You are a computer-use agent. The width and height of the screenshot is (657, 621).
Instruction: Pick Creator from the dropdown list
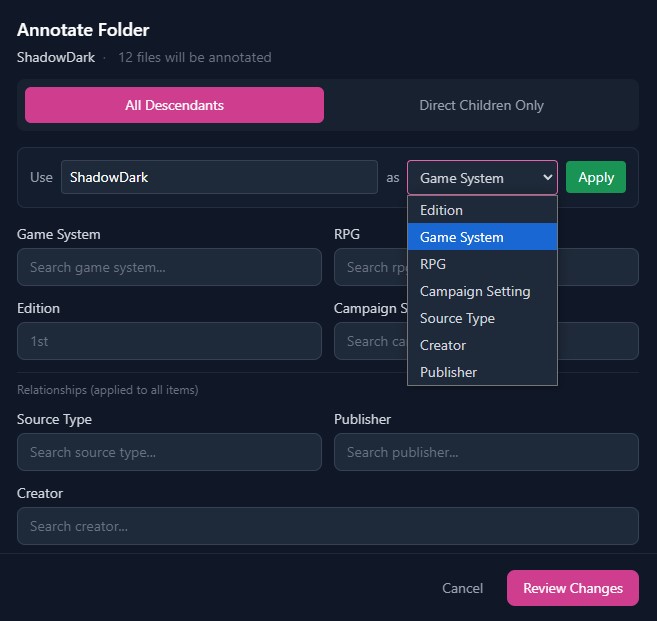point(443,345)
